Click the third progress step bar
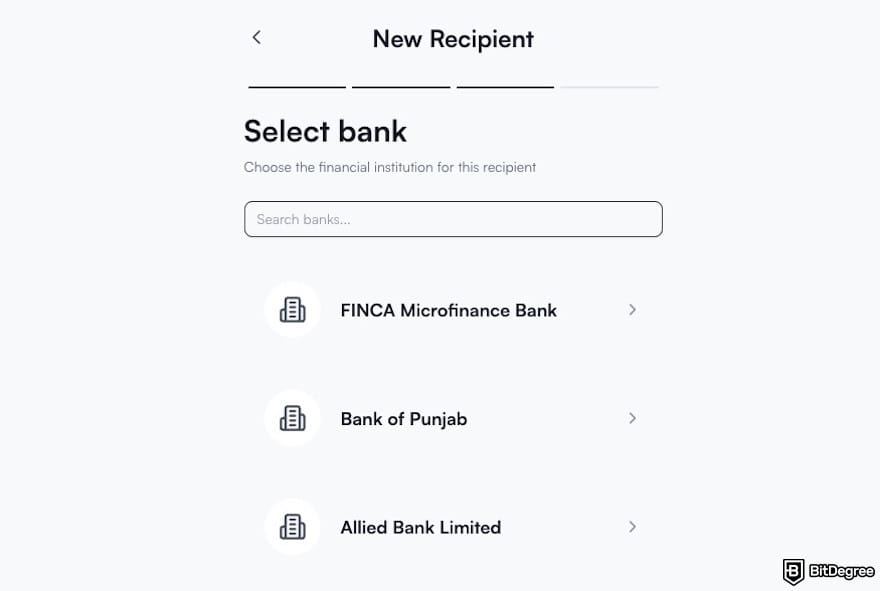This screenshot has width=880, height=591. 504,88
